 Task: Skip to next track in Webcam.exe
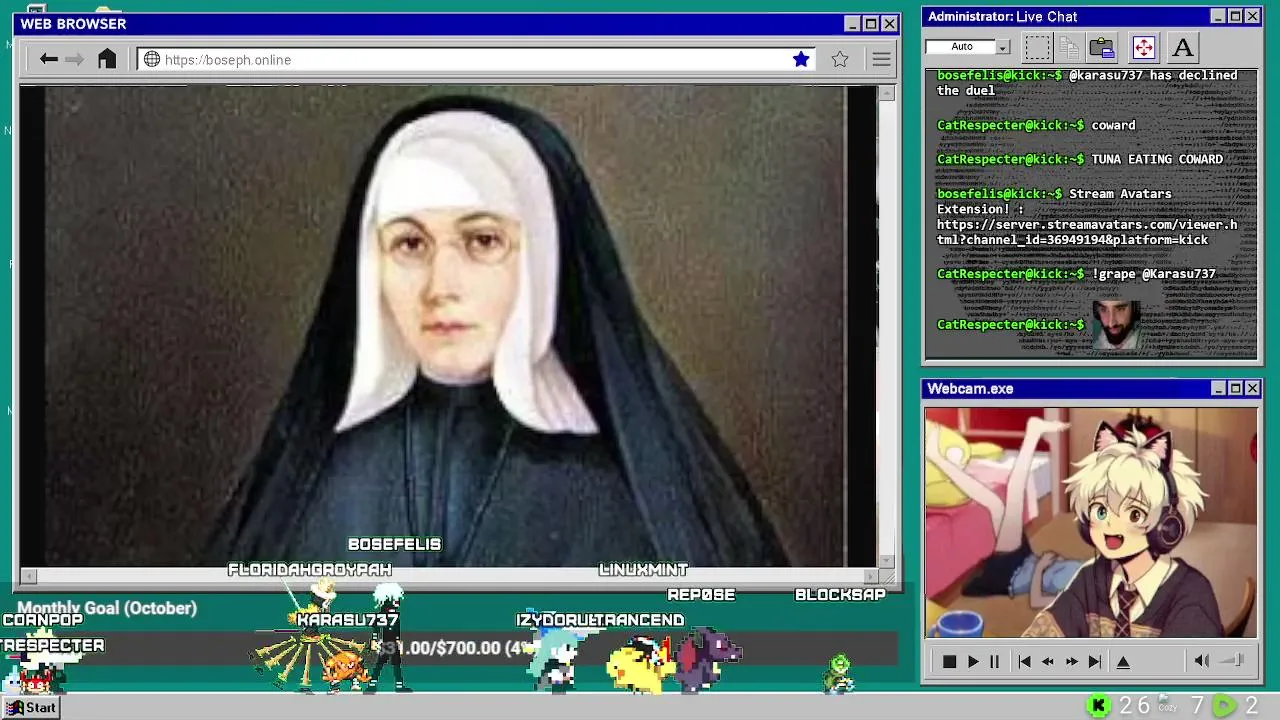(x=1095, y=661)
